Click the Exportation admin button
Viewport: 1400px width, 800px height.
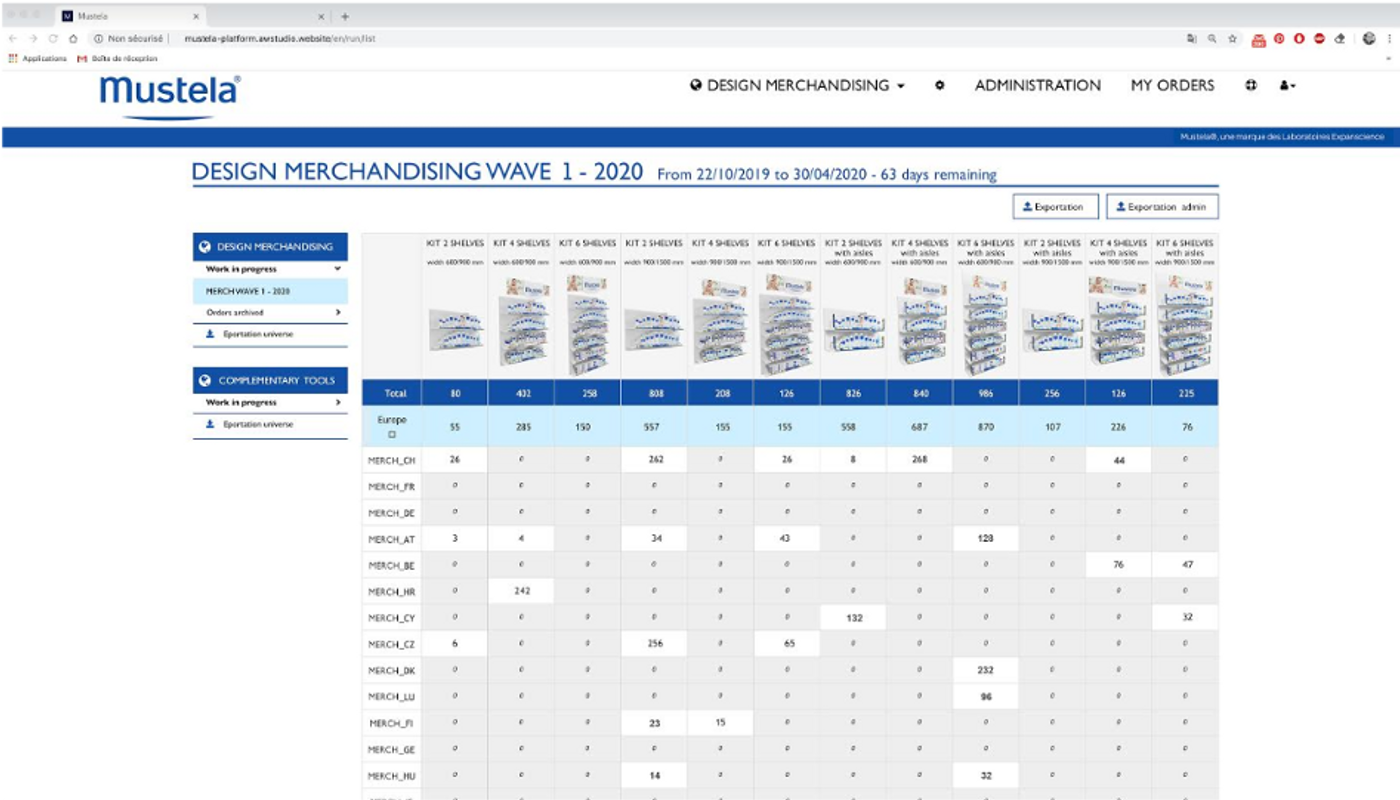coord(1162,207)
